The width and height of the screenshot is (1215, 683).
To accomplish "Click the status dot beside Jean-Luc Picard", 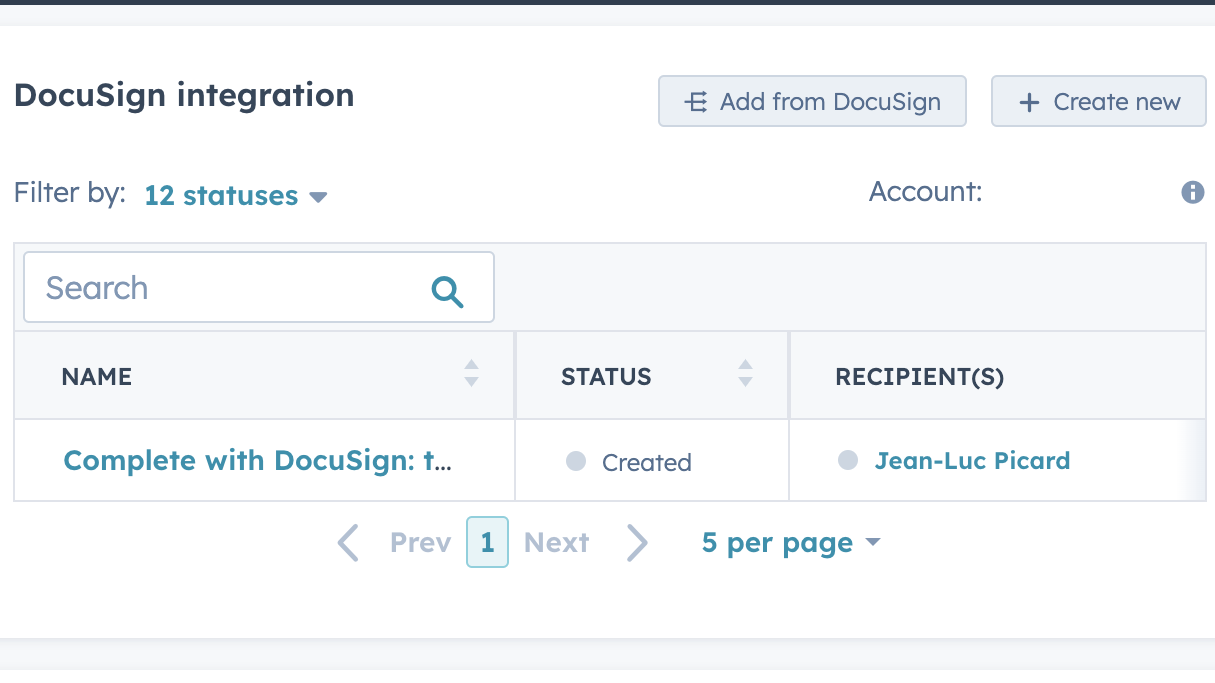I will coord(848,460).
